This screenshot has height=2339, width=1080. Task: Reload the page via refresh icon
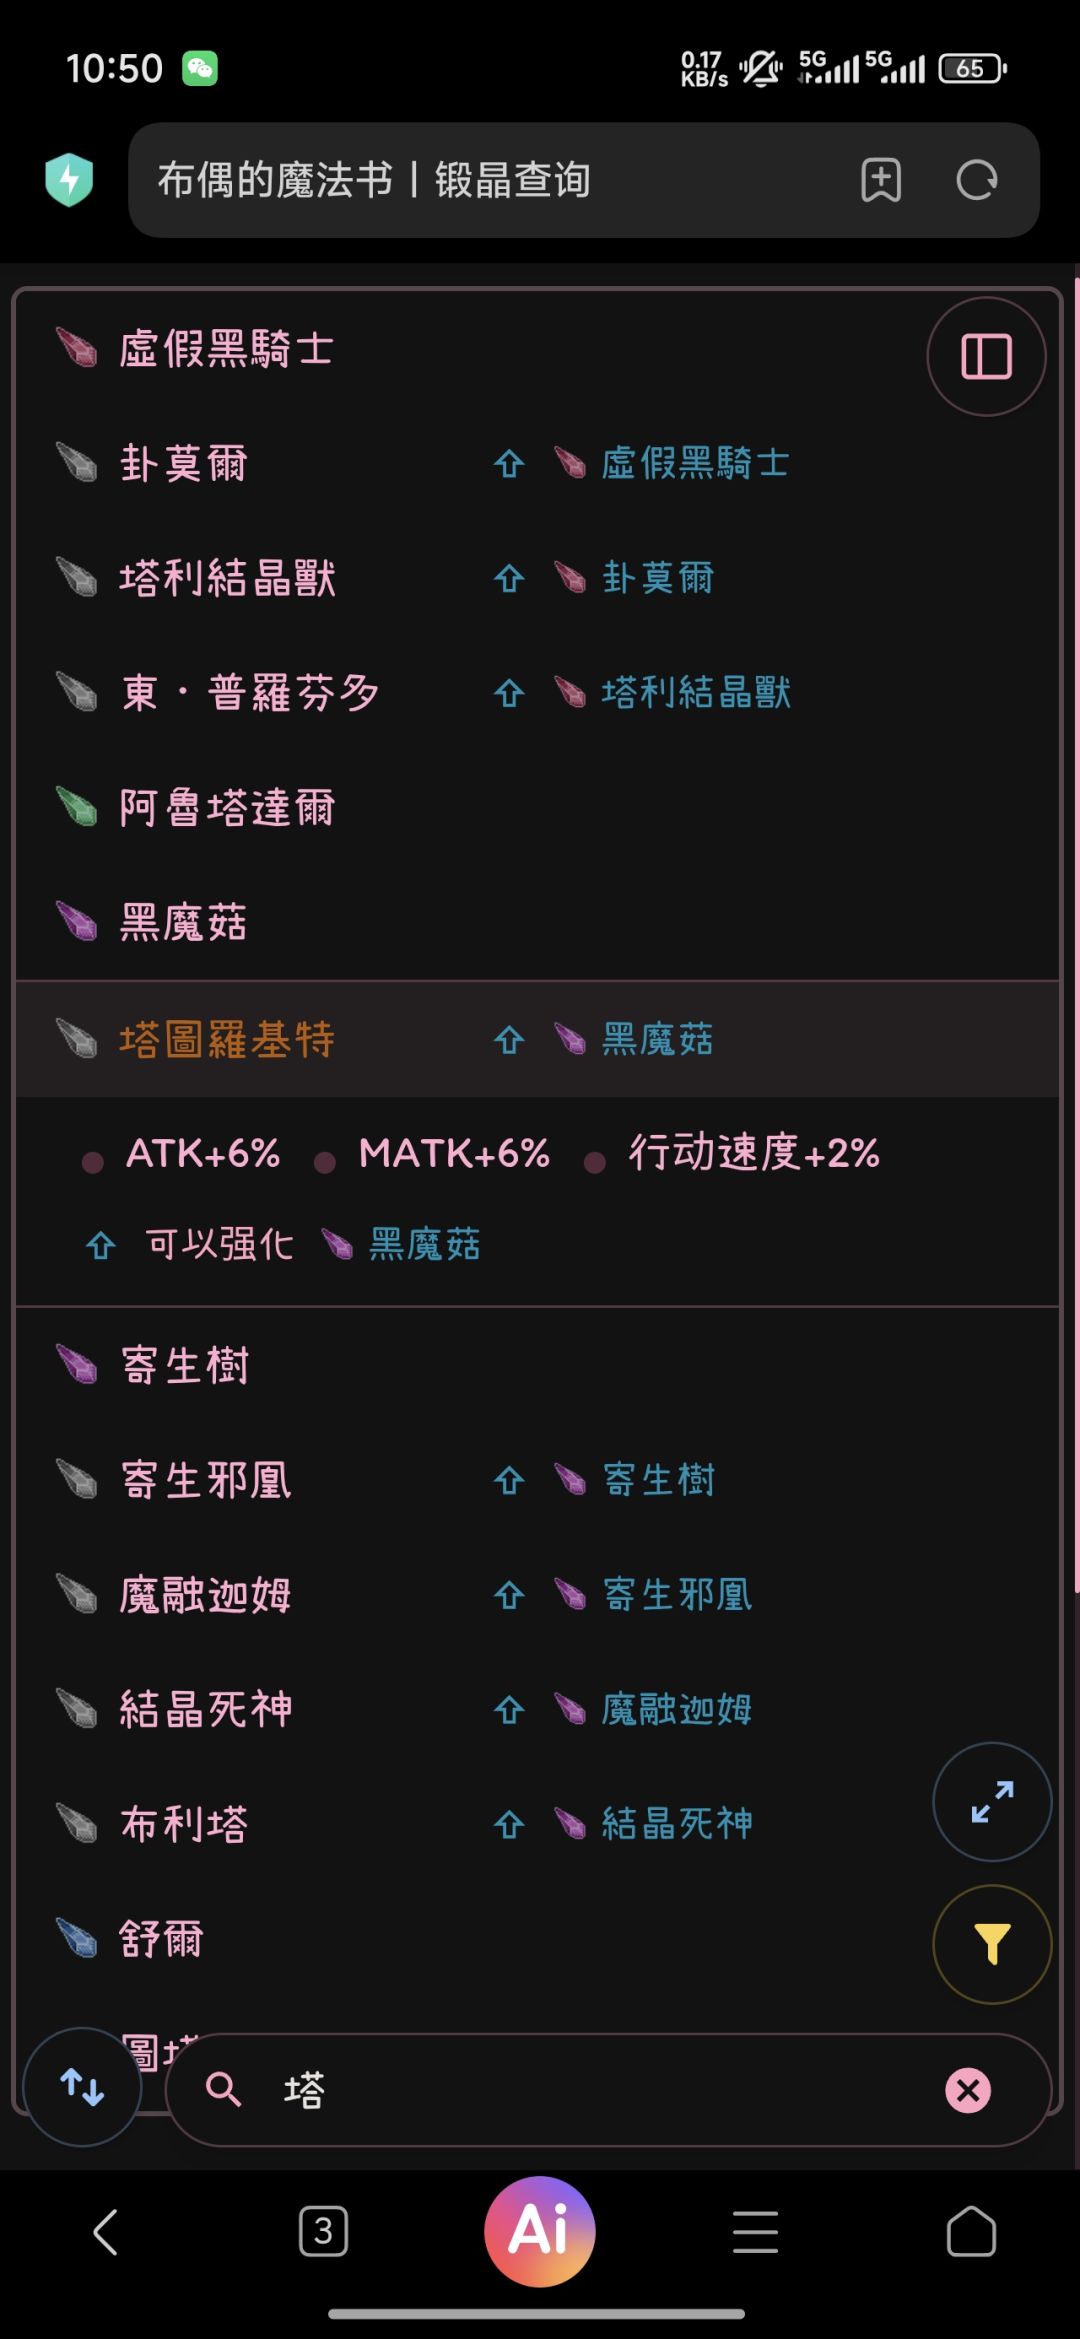pos(977,181)
